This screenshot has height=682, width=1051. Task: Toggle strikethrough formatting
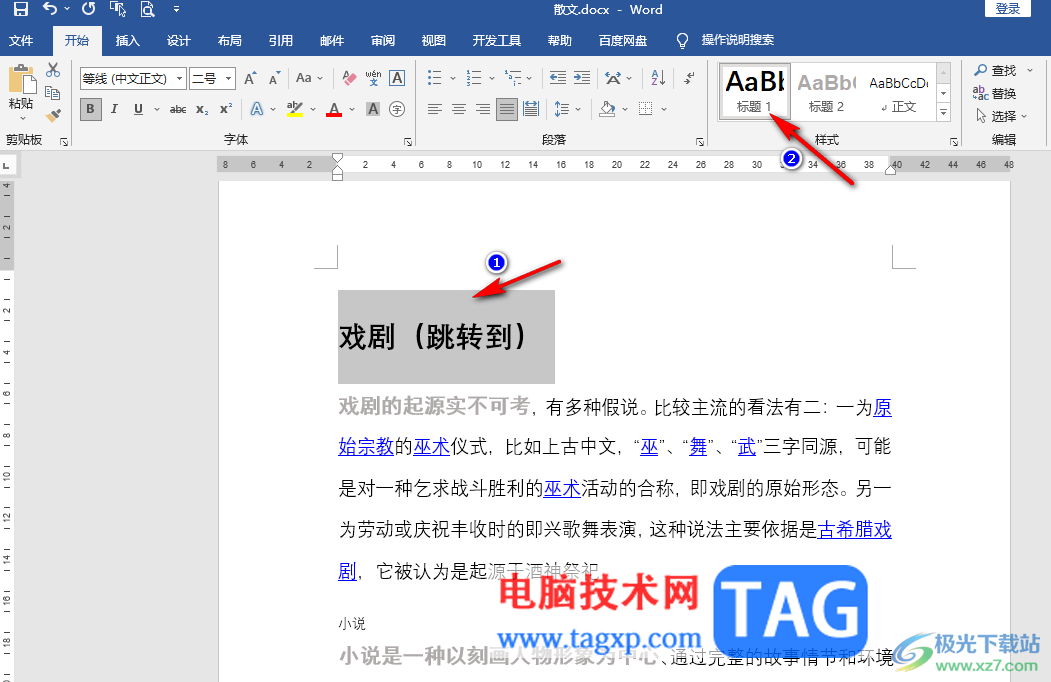point(178,109)
